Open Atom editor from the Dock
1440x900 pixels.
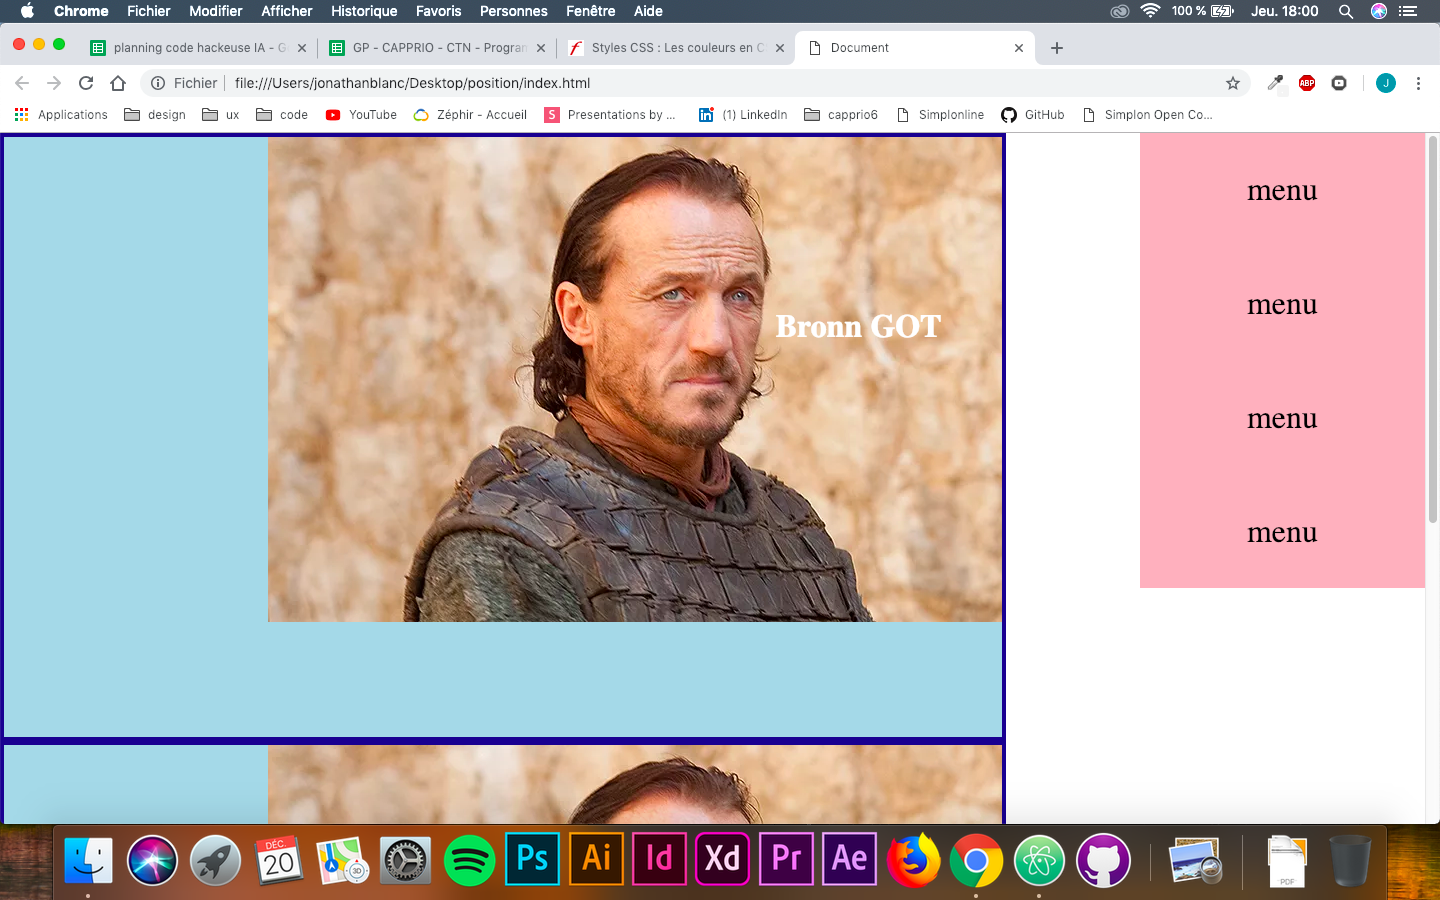point(1039,859)
